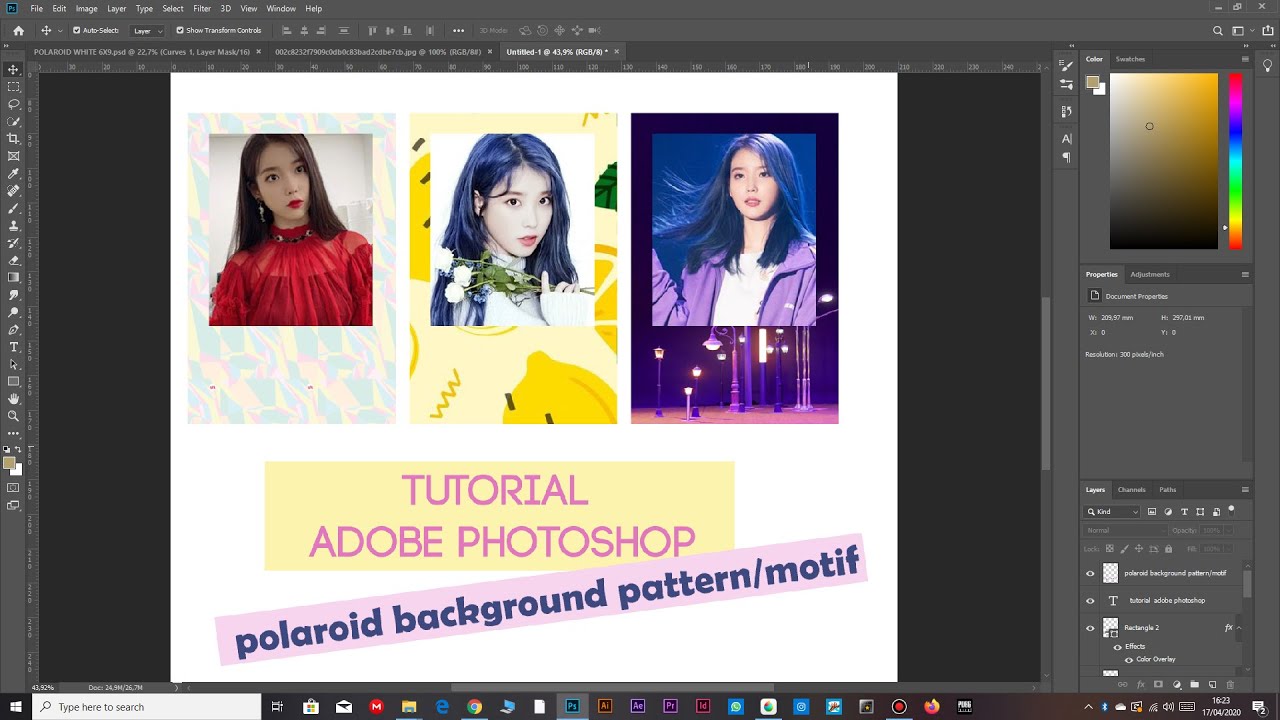Open the Layers panel menu
Screen dimensions: 1280x720
pos(1245,490)
